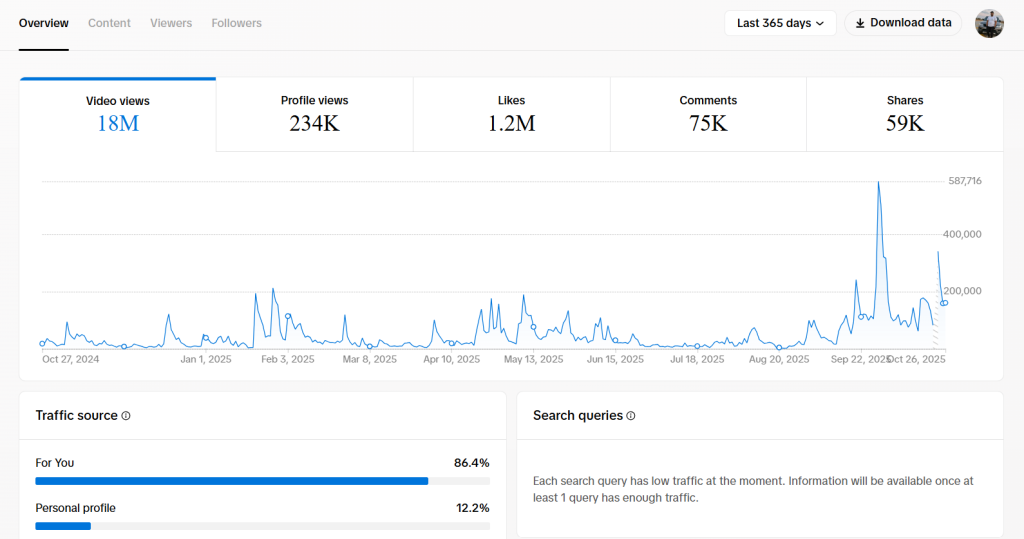Click the For You traffic progress bar
This screenshot has width=1024, height=539.
231,481
